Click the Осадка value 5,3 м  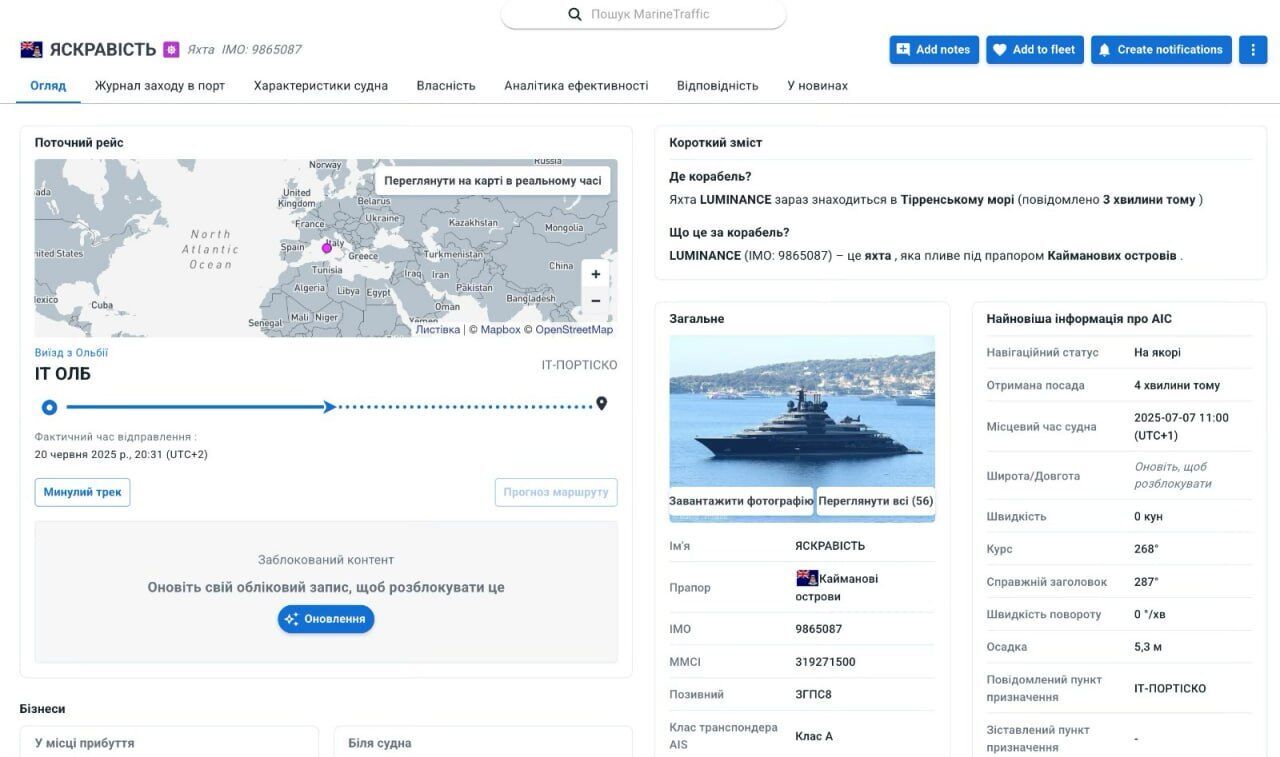pyautogui.click(x=1148, y=647)
